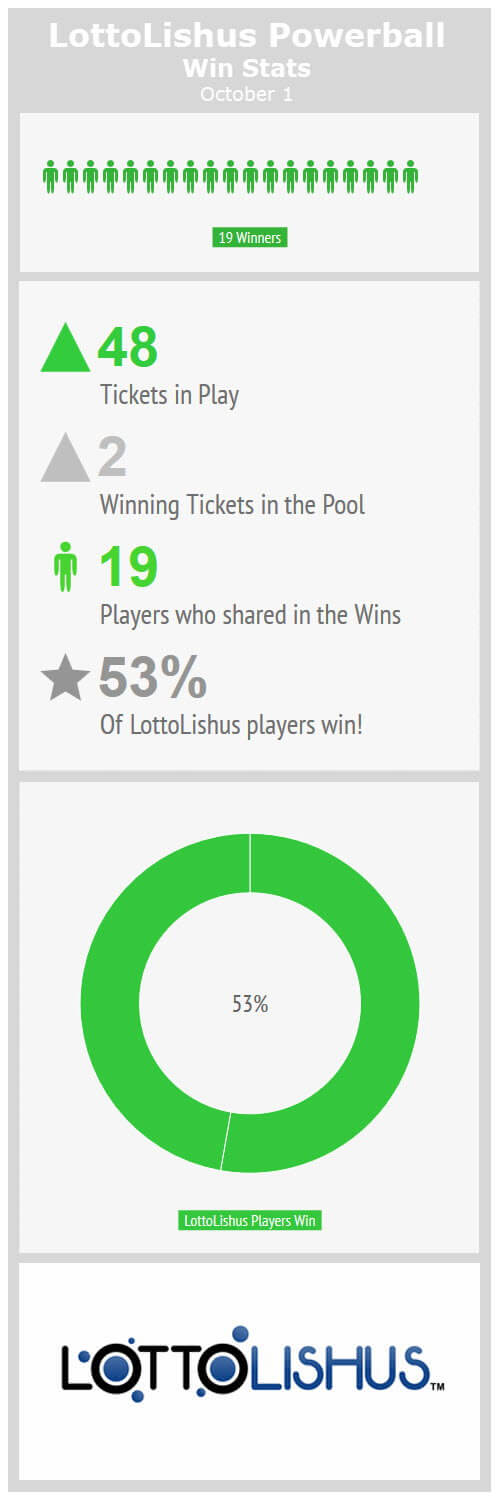Click the 19 Winners green label
The height and width of the screenshot is (1500, 500).
tap(250, 238)
